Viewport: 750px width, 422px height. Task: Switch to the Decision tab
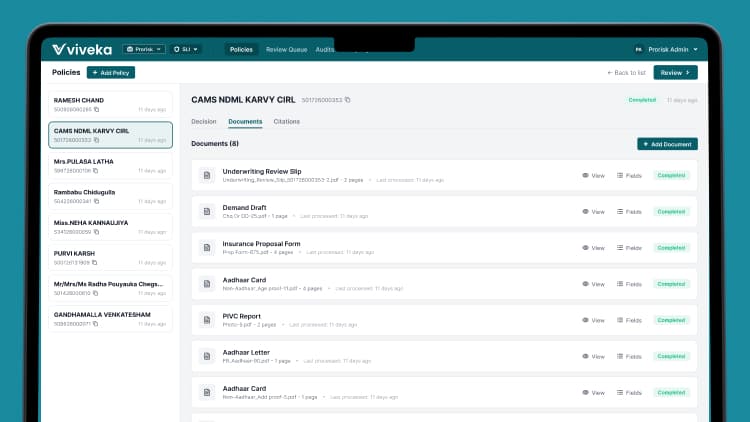click(204, 122)
